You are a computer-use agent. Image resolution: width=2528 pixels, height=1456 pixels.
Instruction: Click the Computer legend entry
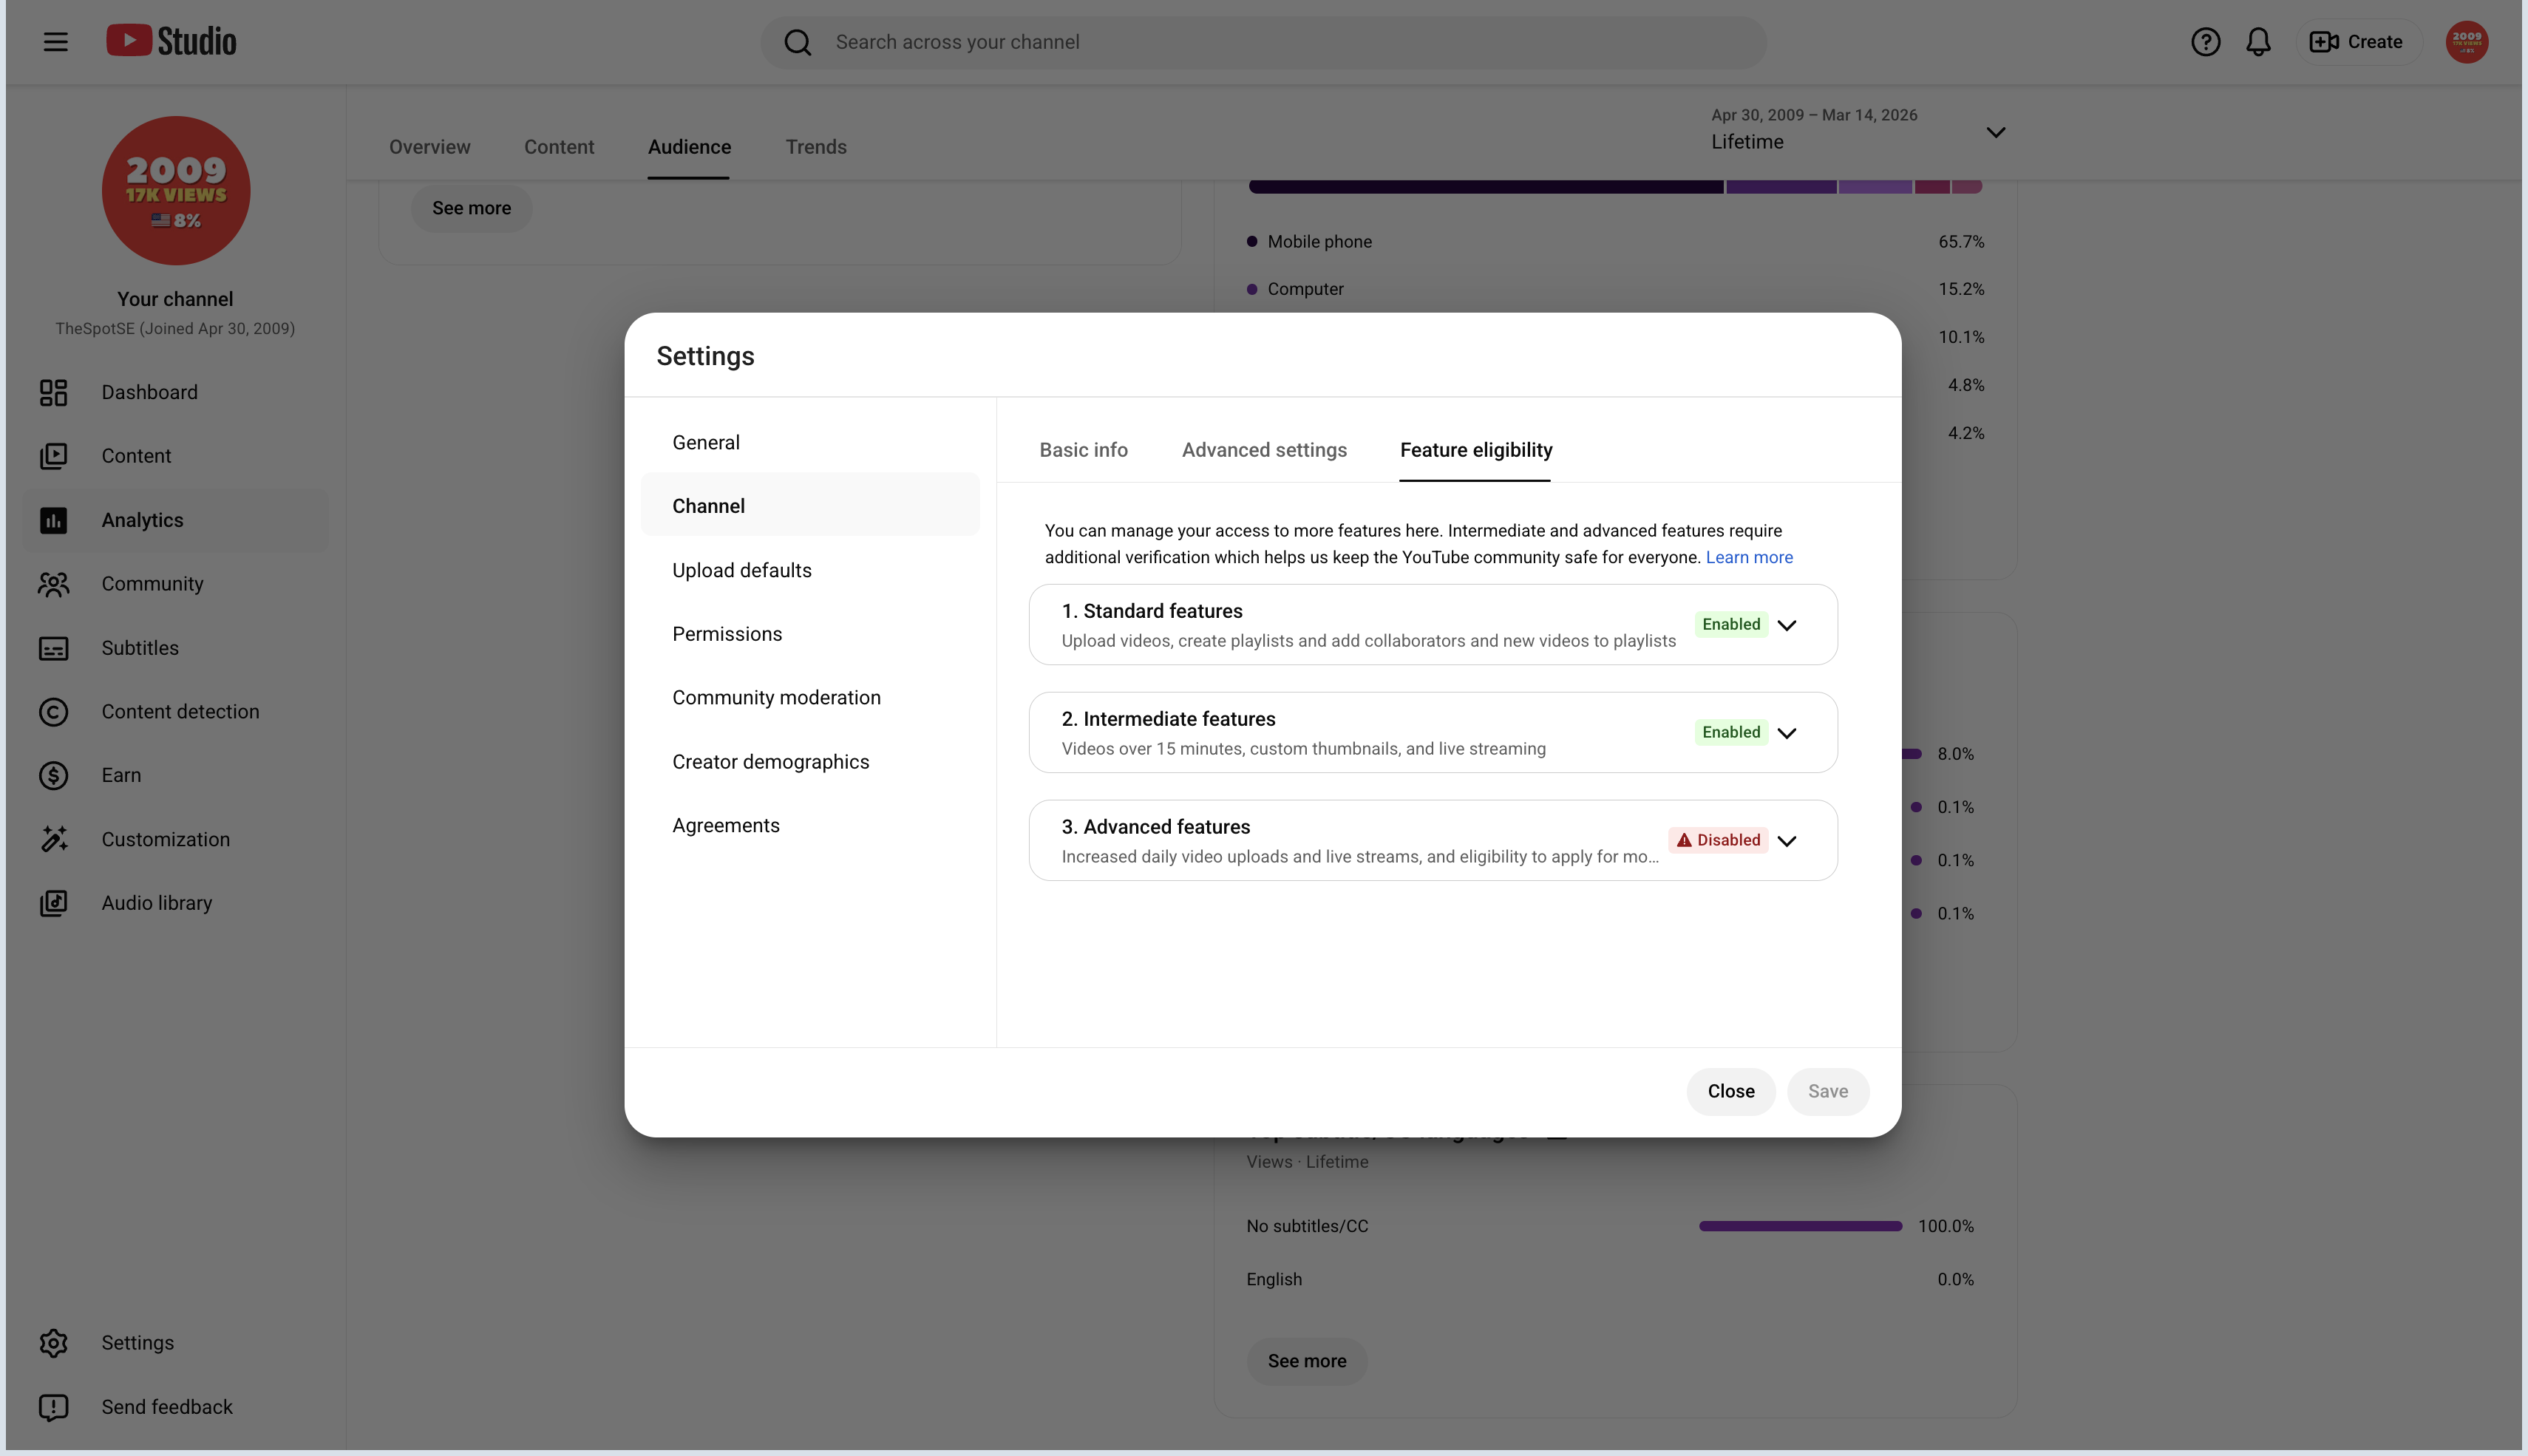pos(1296,289)
